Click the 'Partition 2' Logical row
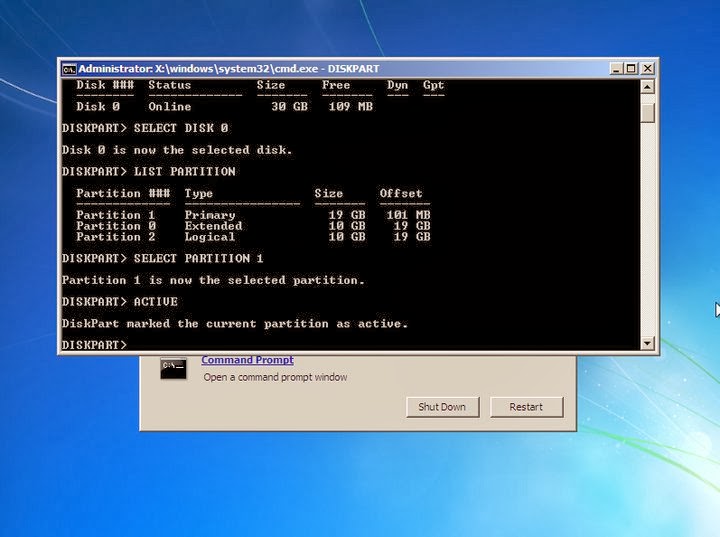Screen dimensions: 720x537 coord(253,237)
